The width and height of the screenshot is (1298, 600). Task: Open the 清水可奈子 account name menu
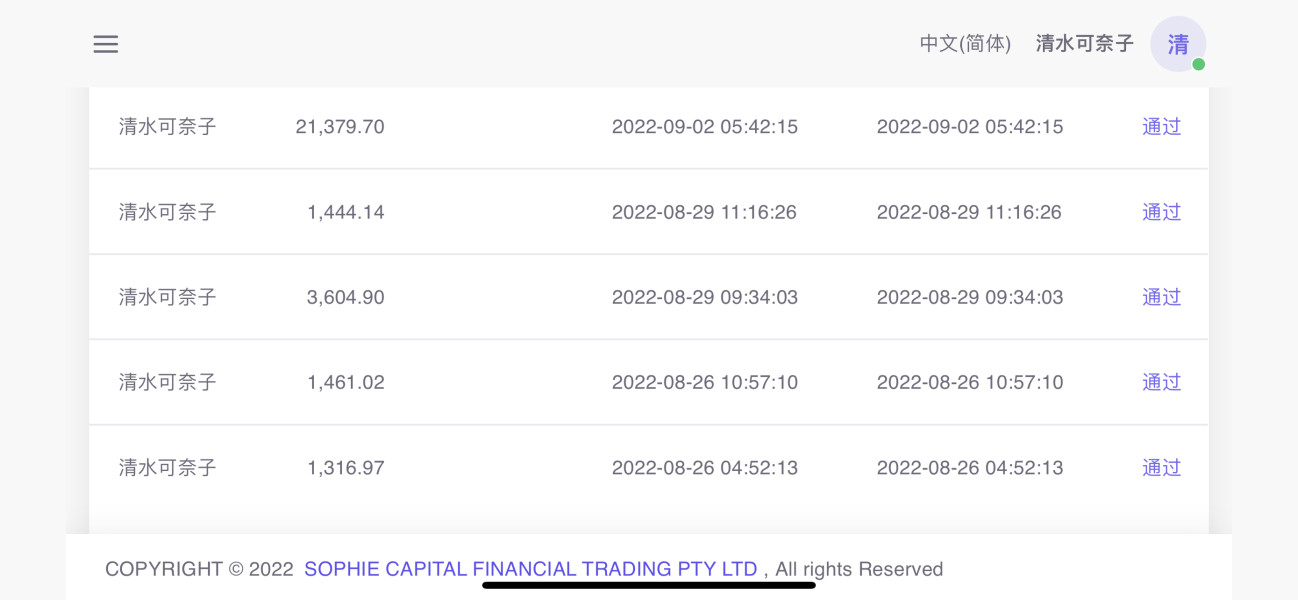point(1085,44)
